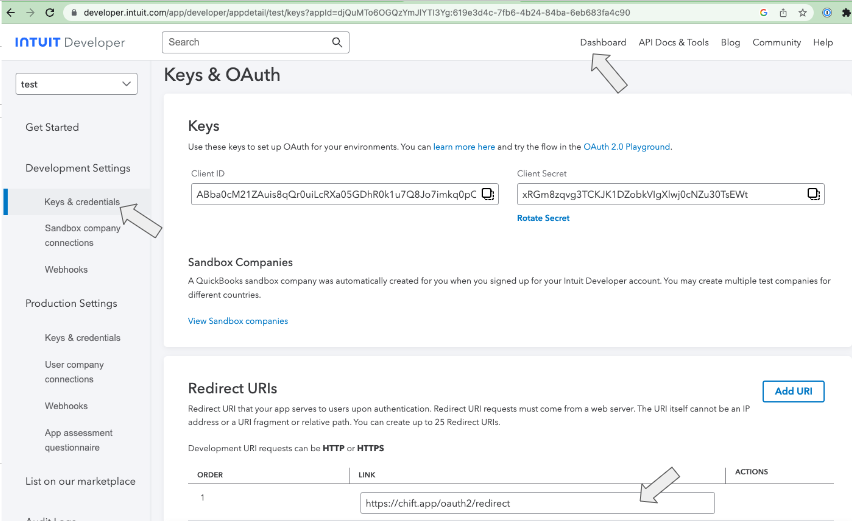Bookmark this page with the star icon

[x=803, y=12]
